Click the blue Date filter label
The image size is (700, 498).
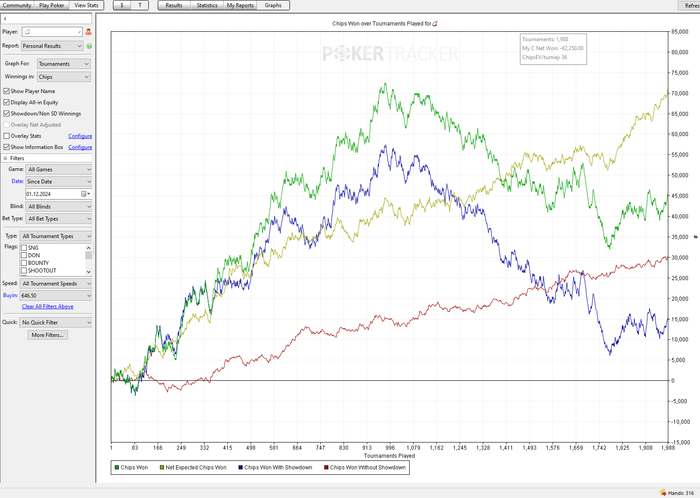click(x=17, y=182)
